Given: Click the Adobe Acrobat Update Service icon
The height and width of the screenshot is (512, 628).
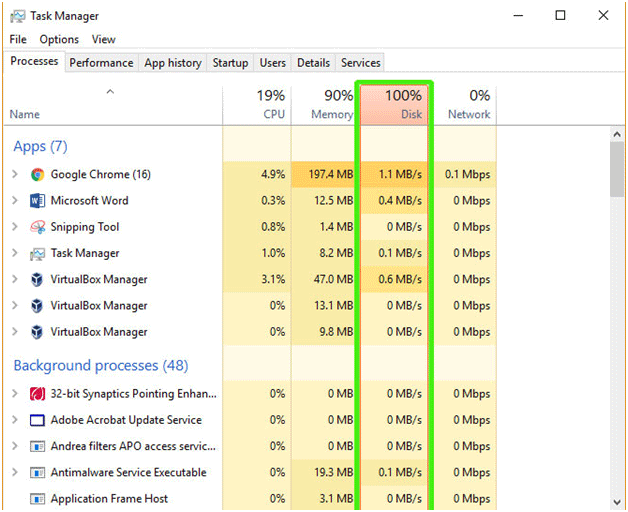Looking at the screenshot, I should coord(37,420).
